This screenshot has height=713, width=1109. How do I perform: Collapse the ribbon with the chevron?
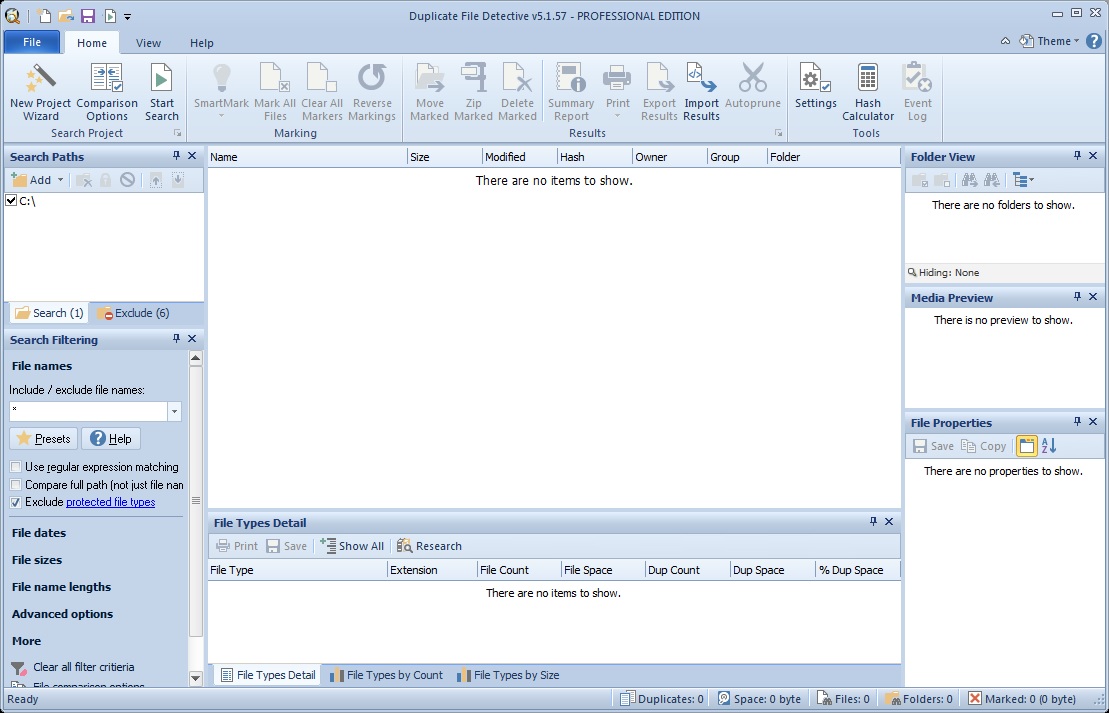click(x=1005, y=41)
